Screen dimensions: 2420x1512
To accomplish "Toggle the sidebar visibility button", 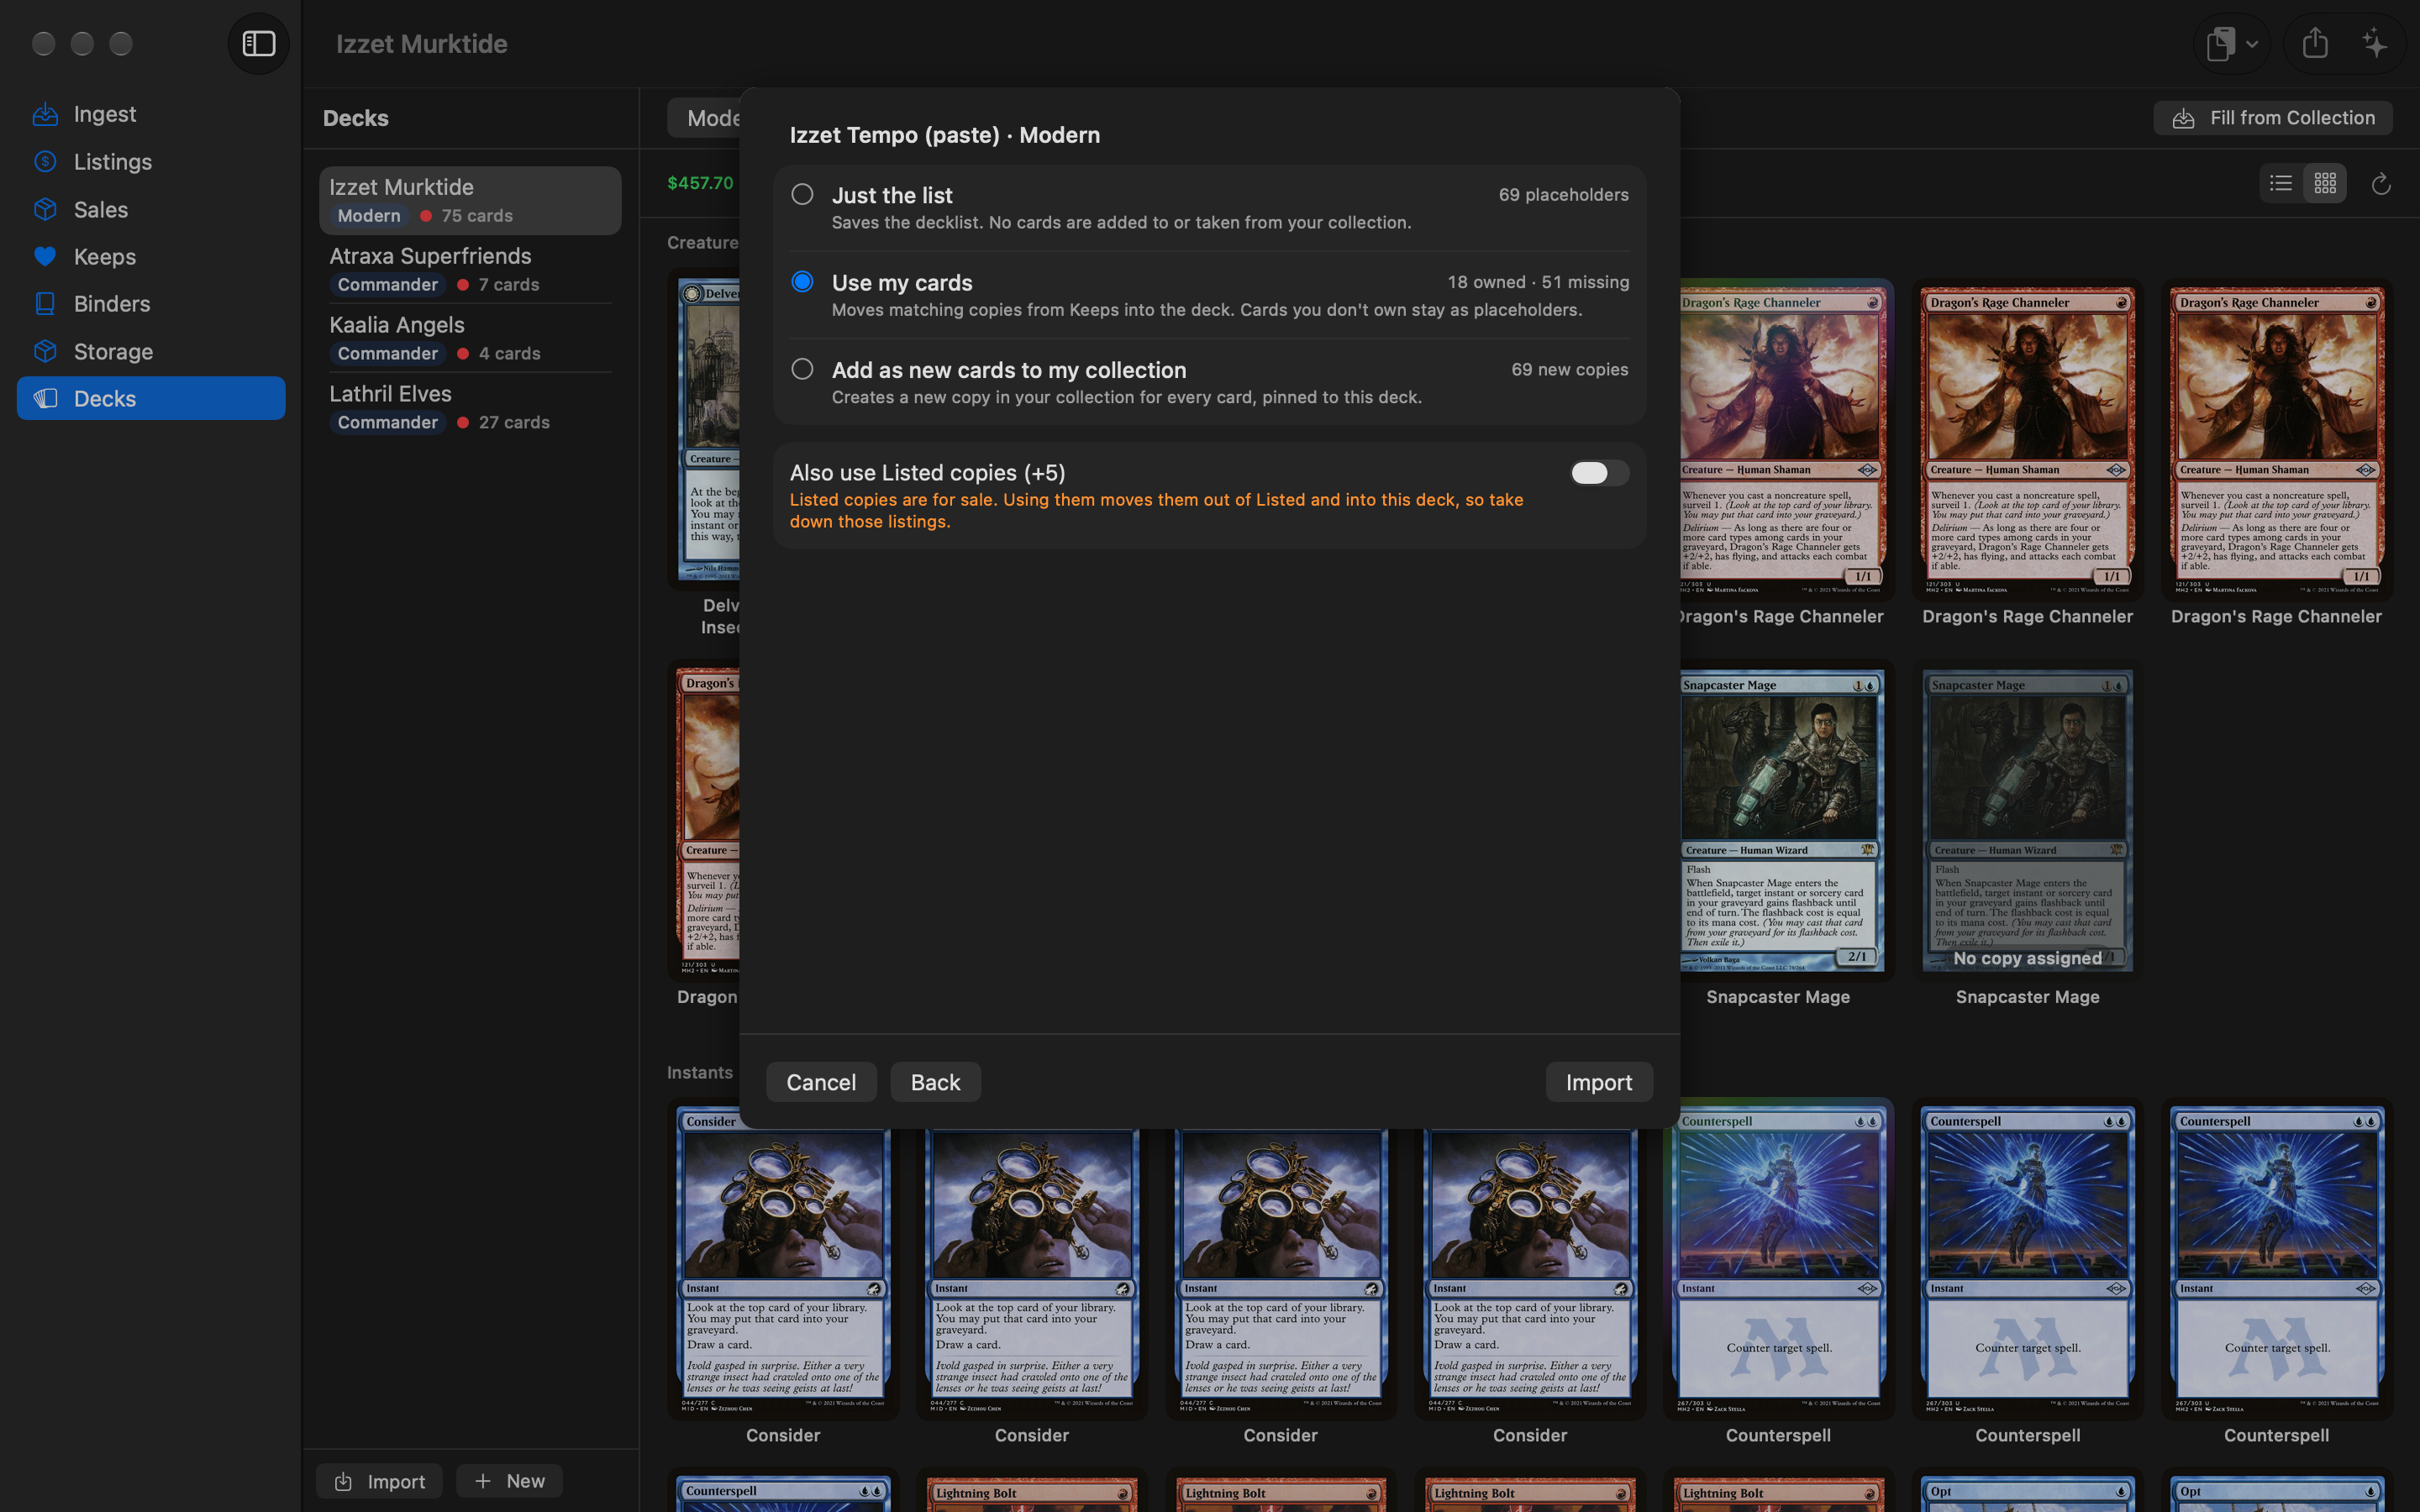I will 259,43.
